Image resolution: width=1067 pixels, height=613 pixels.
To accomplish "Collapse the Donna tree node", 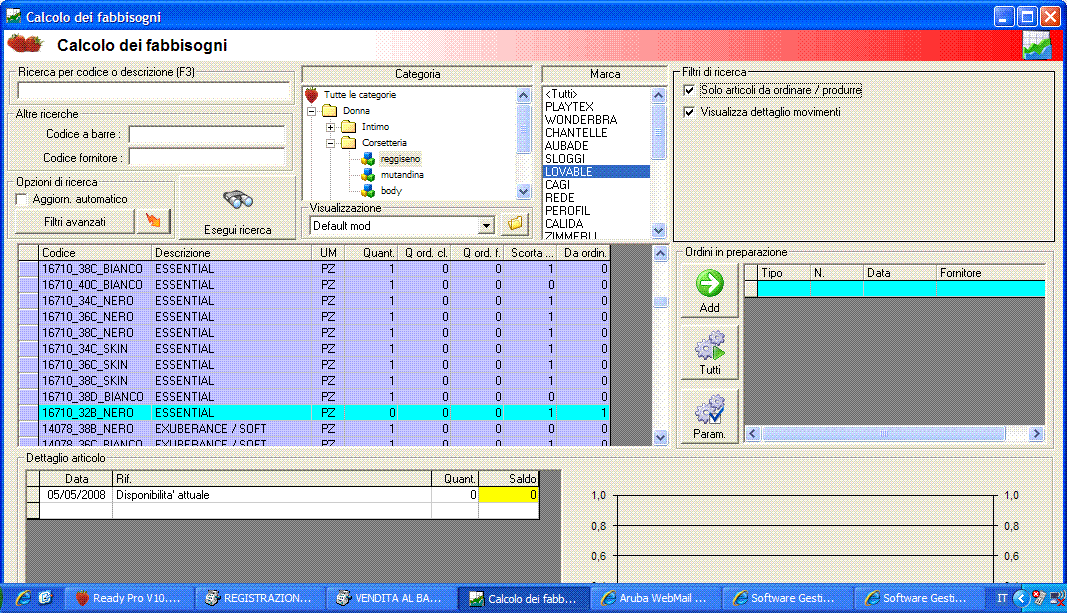I will point(312,111).
